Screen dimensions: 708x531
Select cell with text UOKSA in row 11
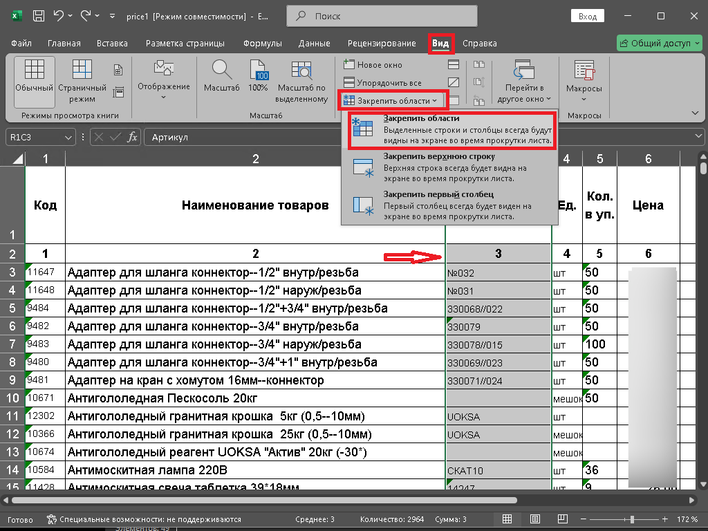click(x=498, y=416)
